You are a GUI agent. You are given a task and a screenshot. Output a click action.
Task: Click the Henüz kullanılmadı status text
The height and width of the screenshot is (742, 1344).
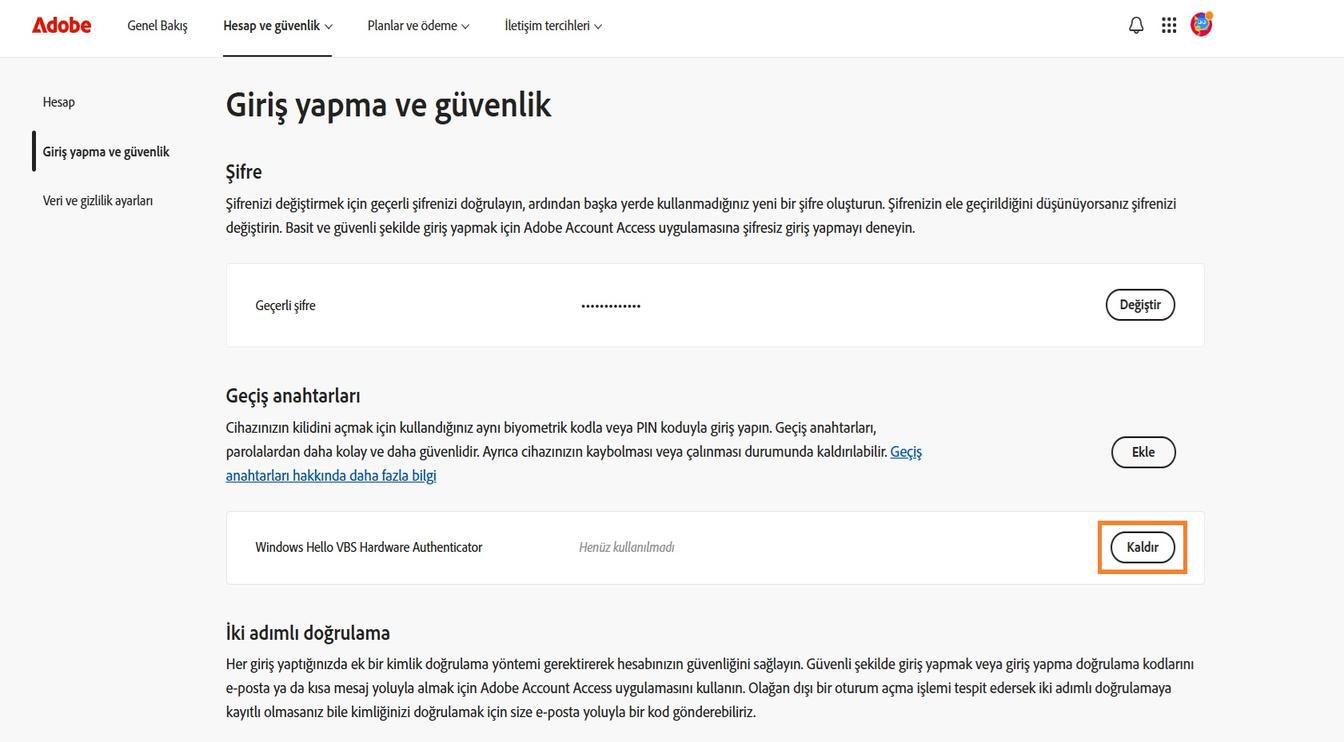(x=626, y=546)
